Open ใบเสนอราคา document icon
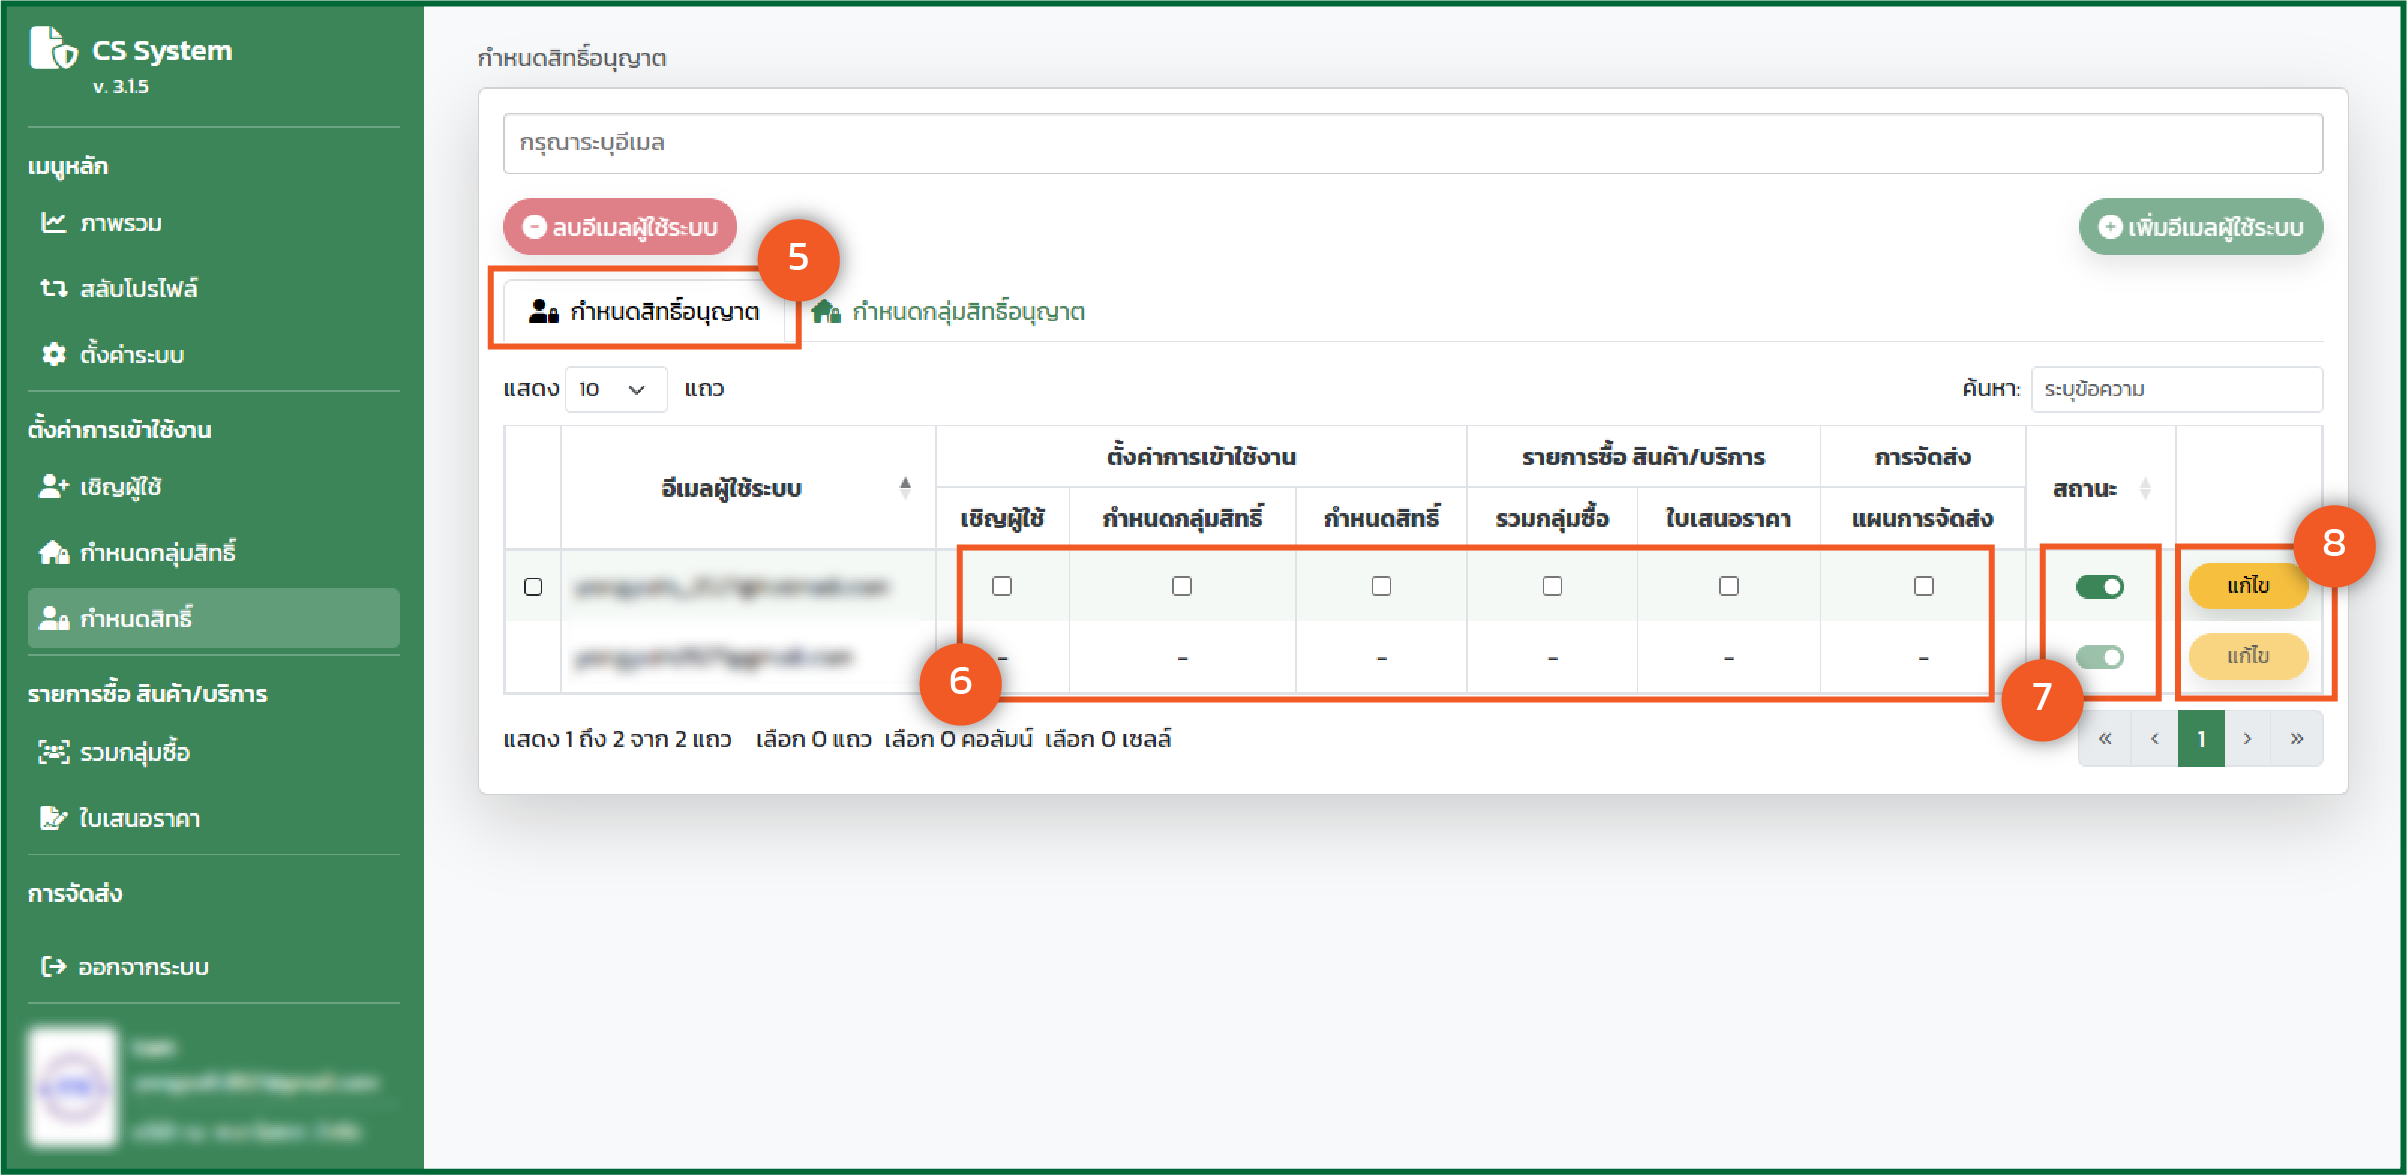Screen dimensions: 2407x1175 (x=53, y=818)
